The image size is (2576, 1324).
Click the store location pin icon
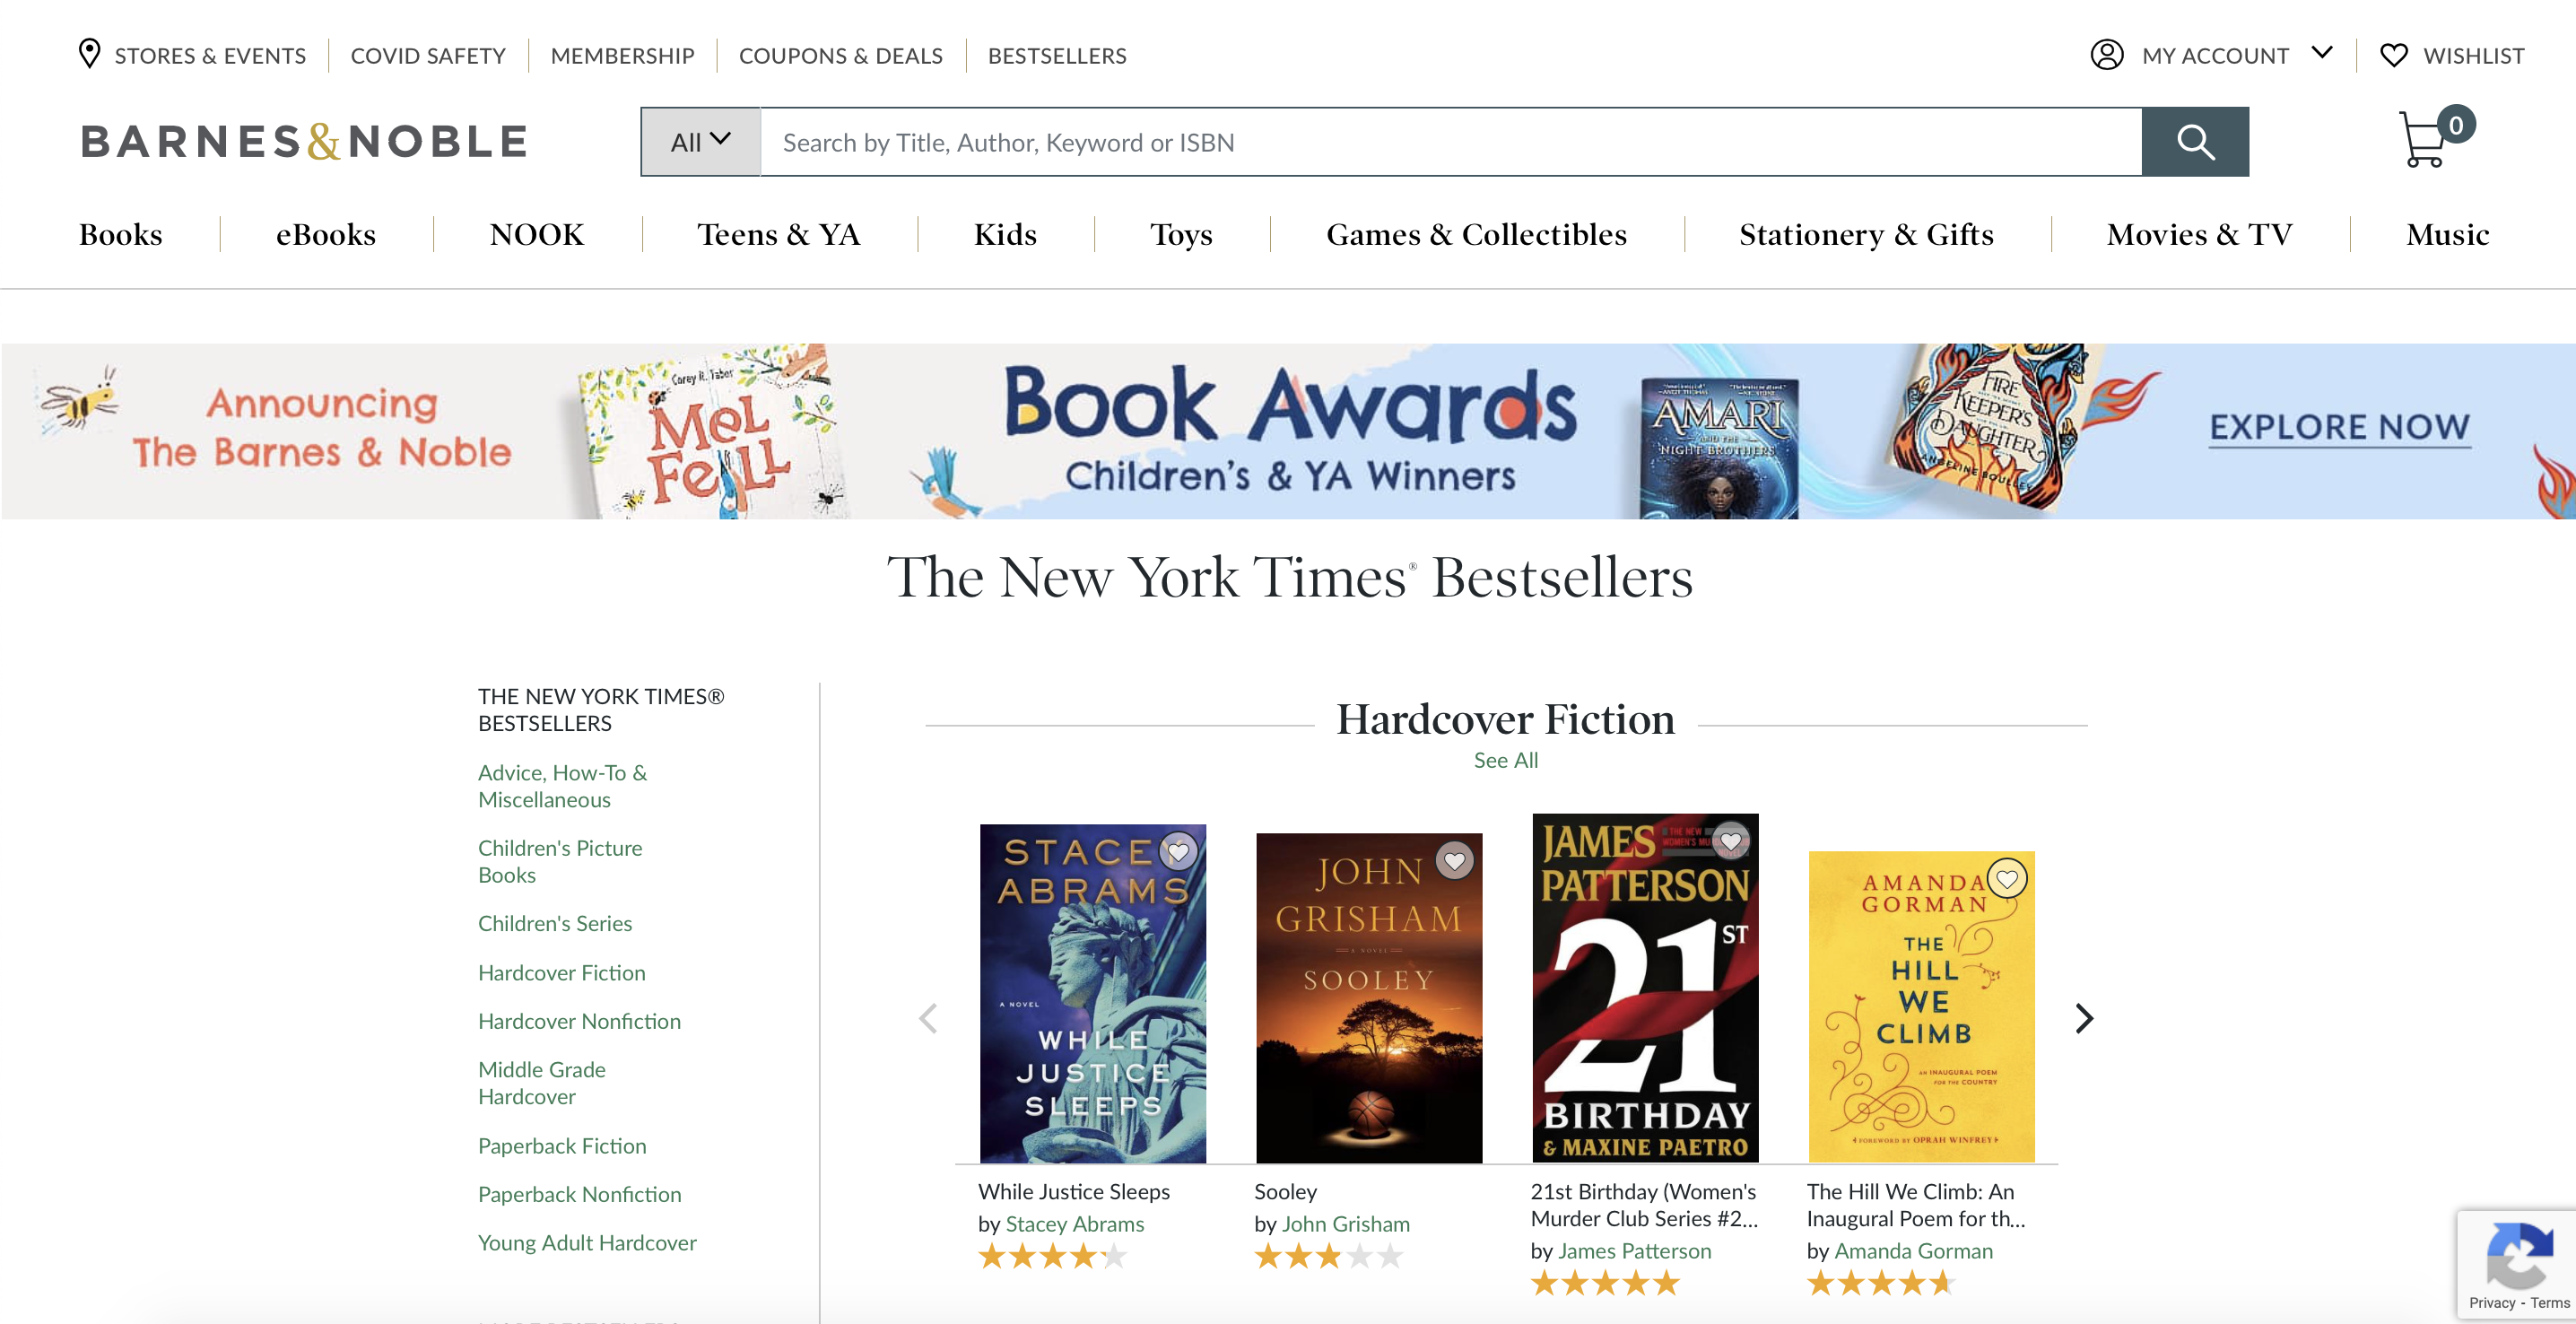pyautogui.click(x=89, y=54)
